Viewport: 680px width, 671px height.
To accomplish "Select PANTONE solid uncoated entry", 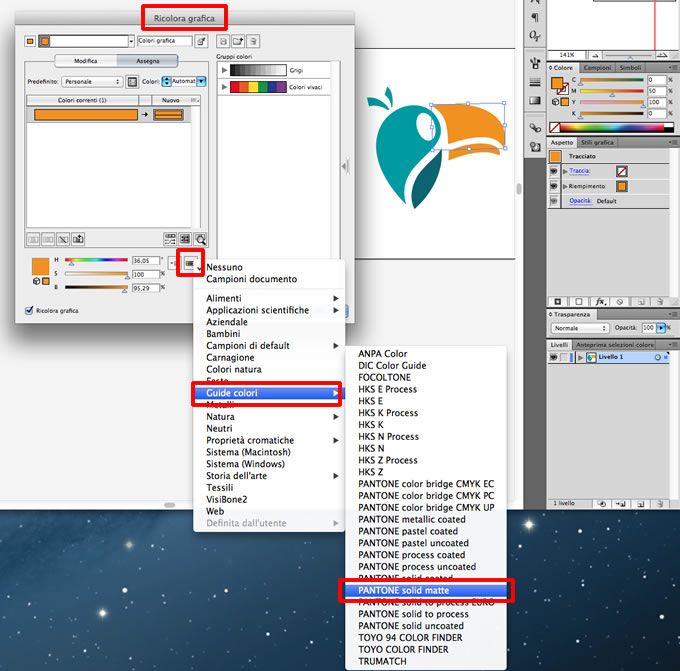I will point(411,626).
